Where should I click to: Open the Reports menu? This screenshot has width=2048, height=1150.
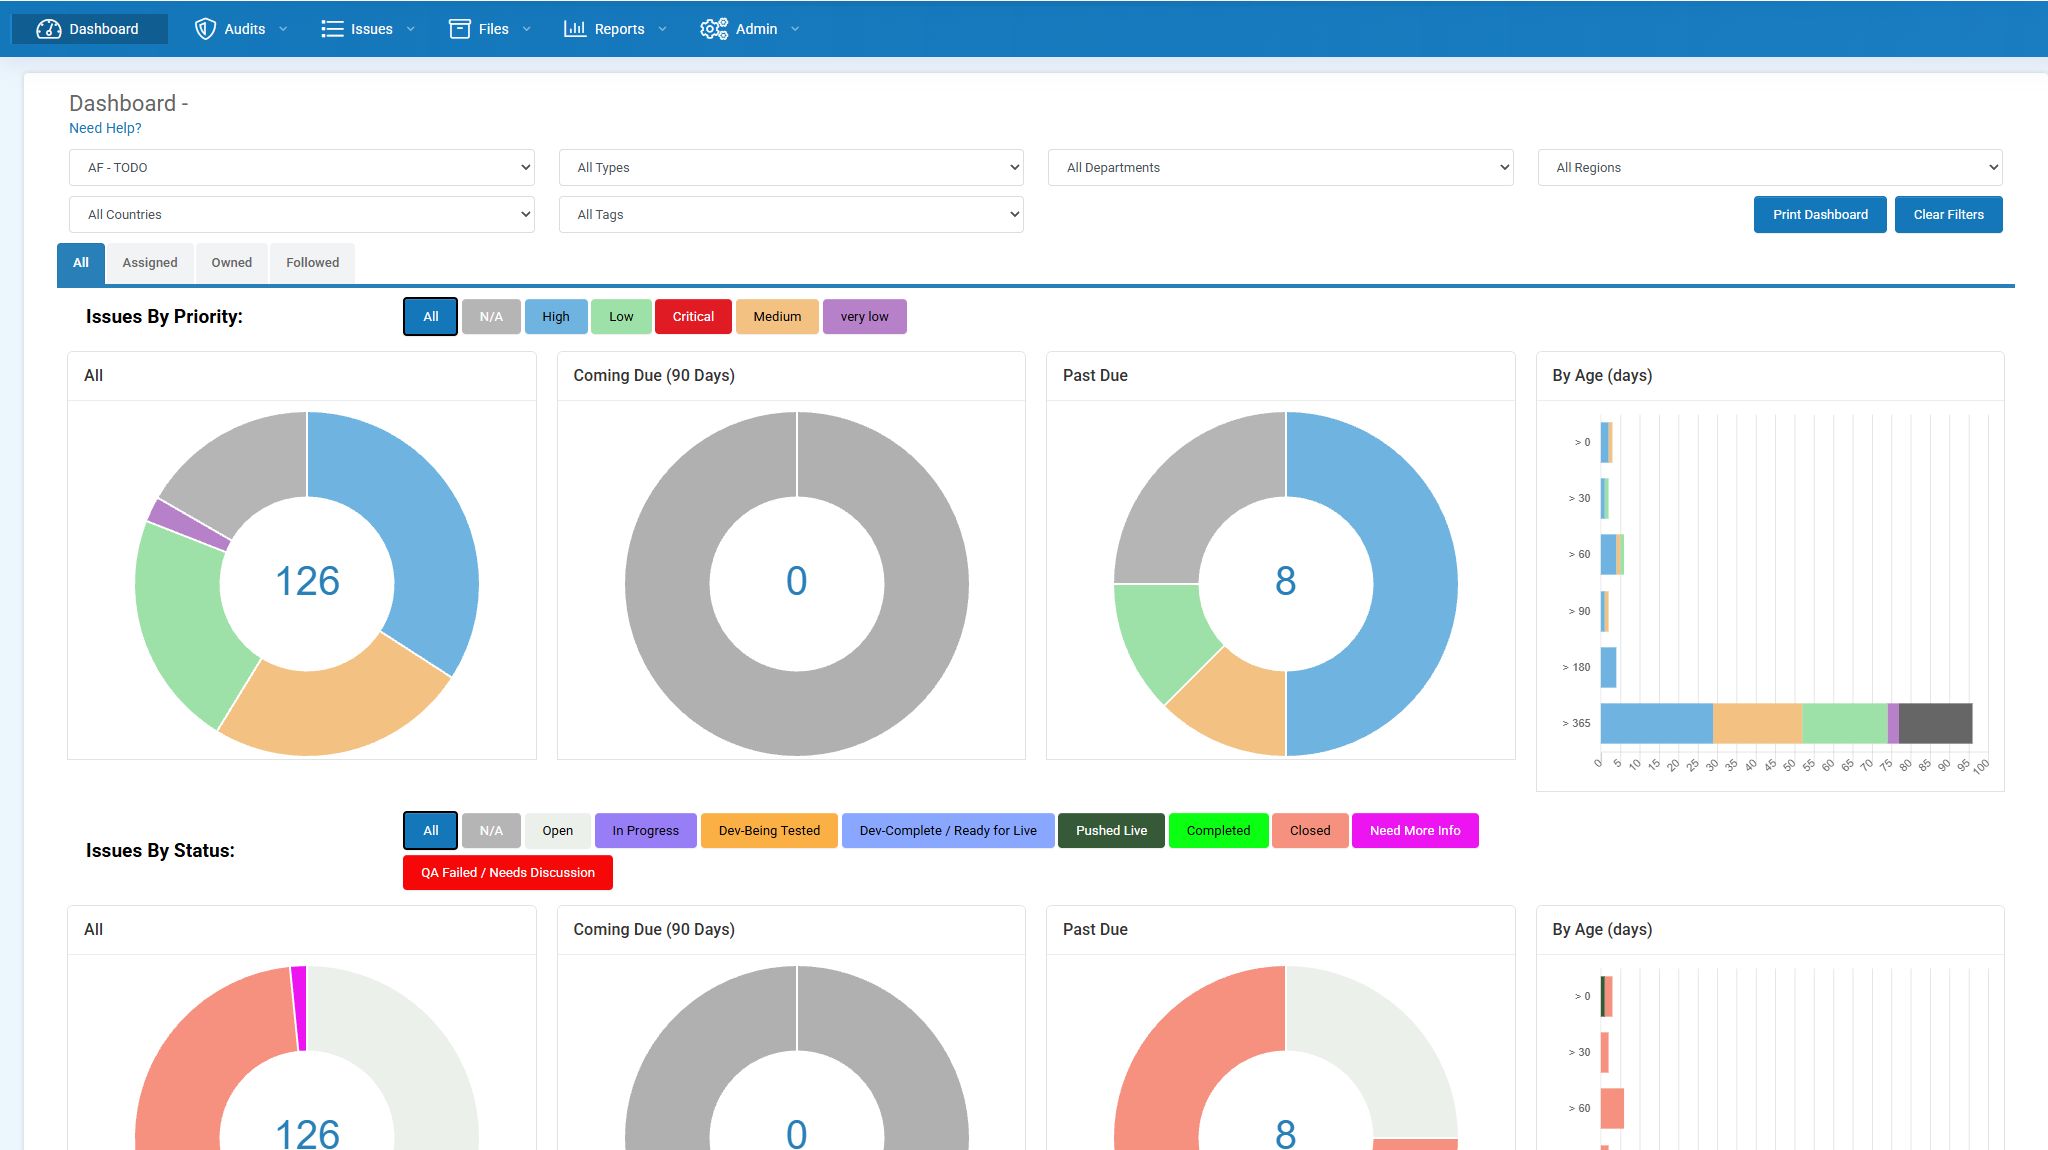point(614,29)
